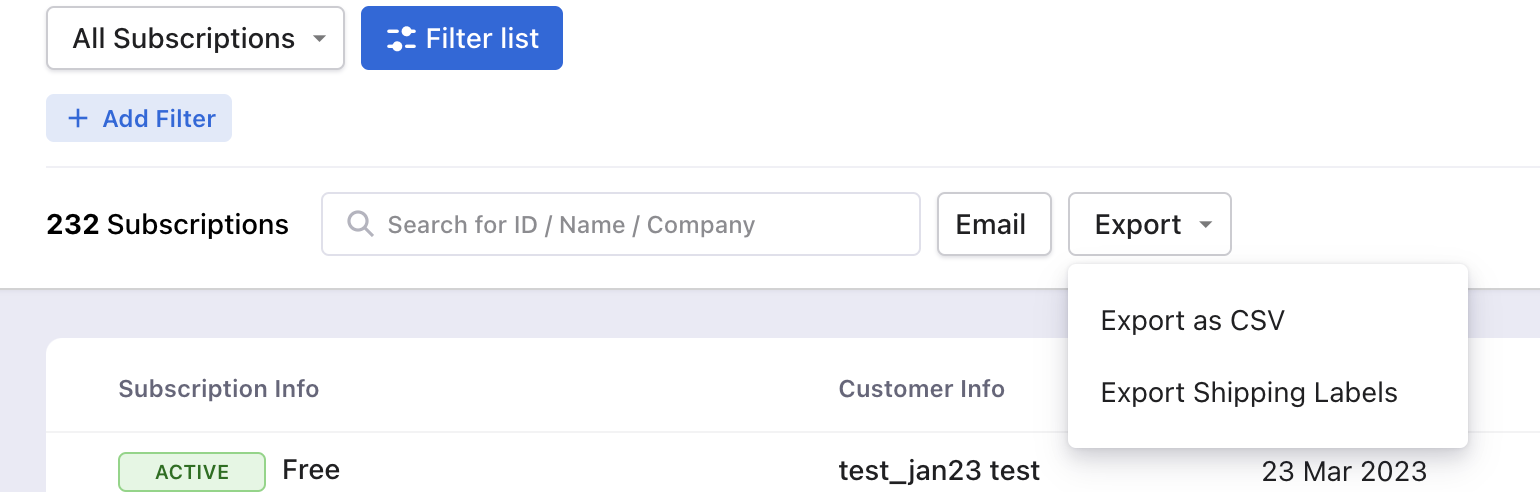This screenshot has width=1540, height=492.
Task: Add a new filter
Action: tap(139, 118)
